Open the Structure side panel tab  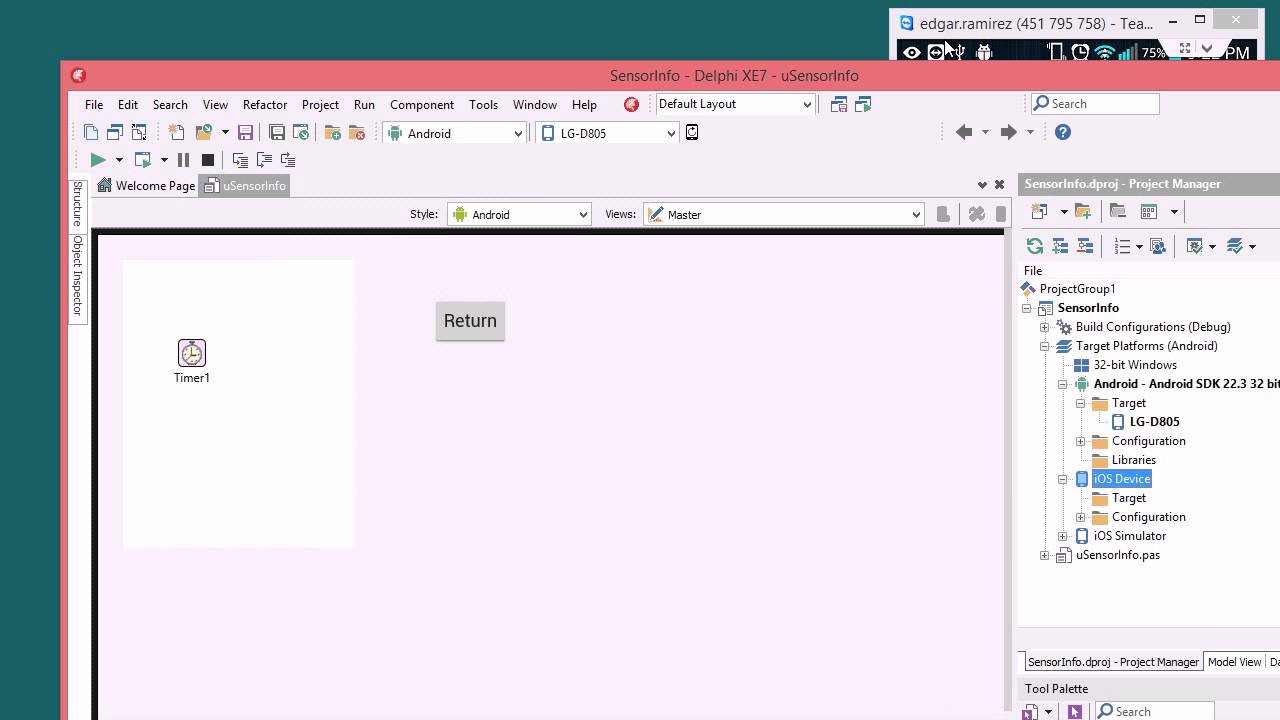click(77, 204)
